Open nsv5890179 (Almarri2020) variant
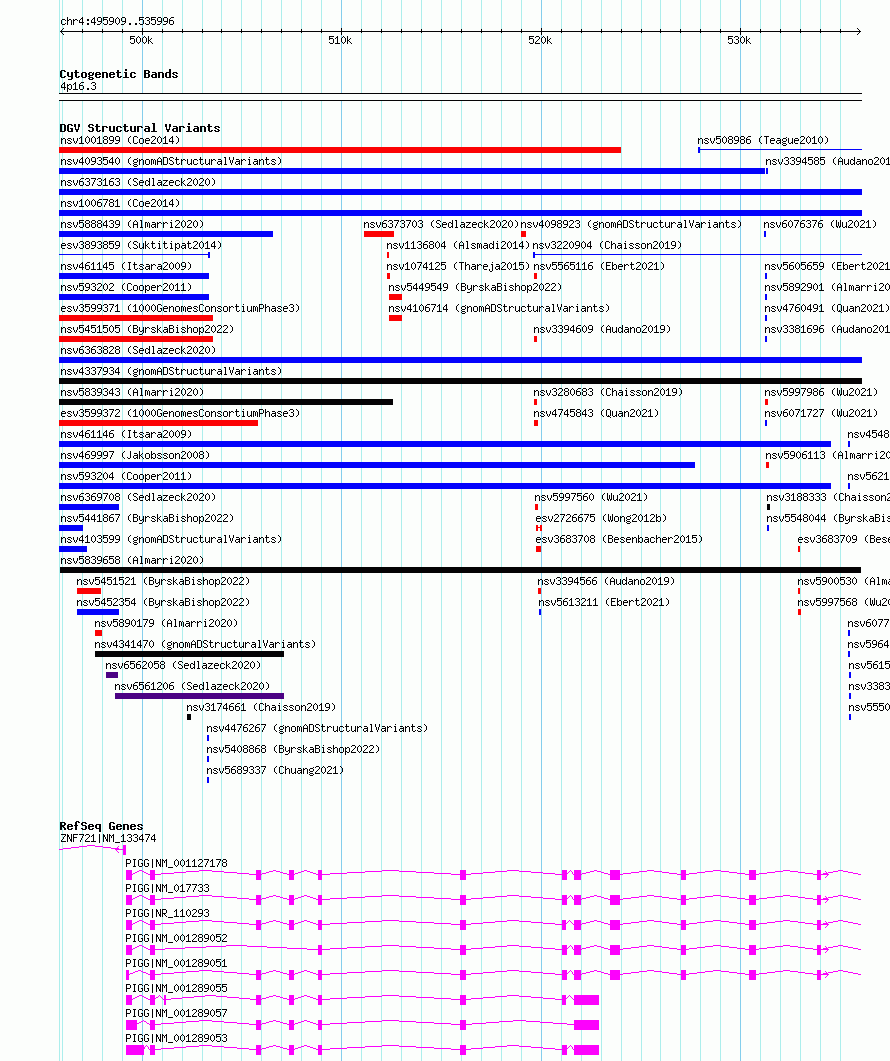Screen dimensions: 890x1061 166,623
